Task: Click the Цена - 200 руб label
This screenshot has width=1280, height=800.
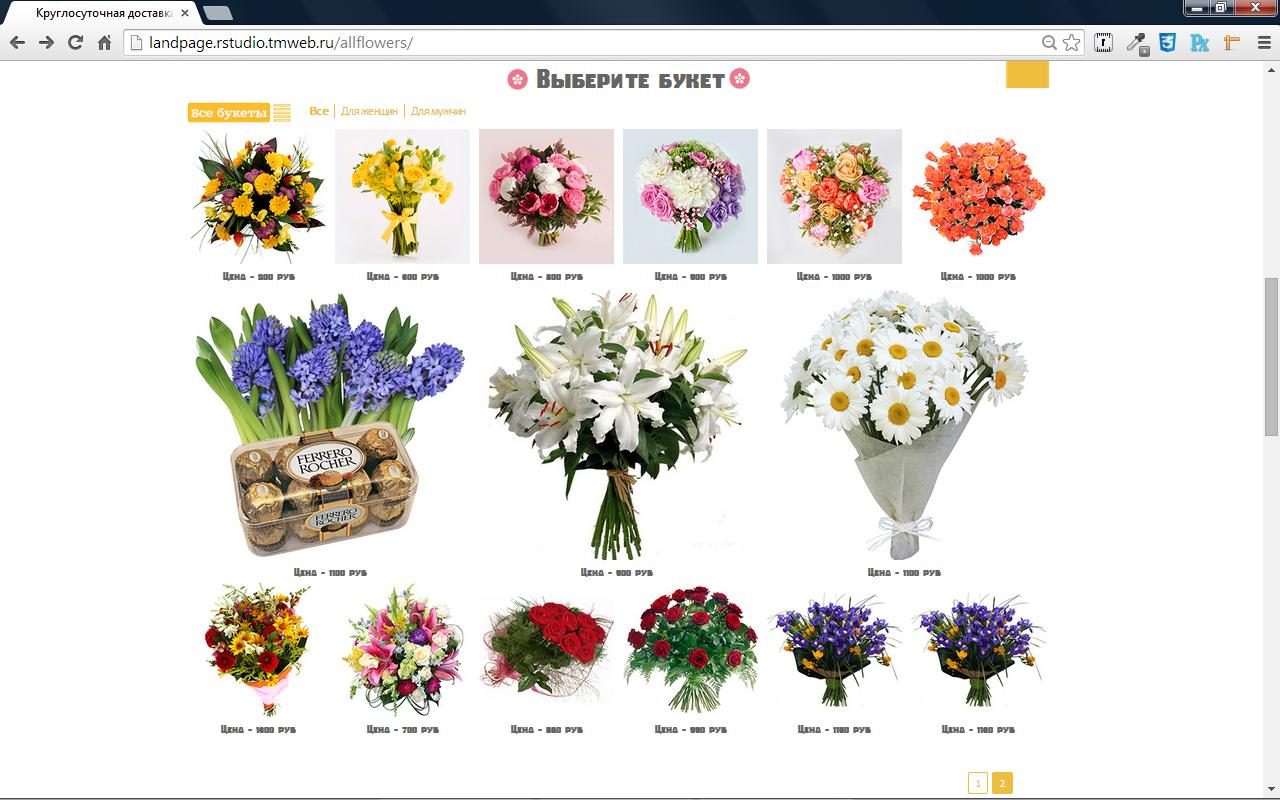Action: 259,276
